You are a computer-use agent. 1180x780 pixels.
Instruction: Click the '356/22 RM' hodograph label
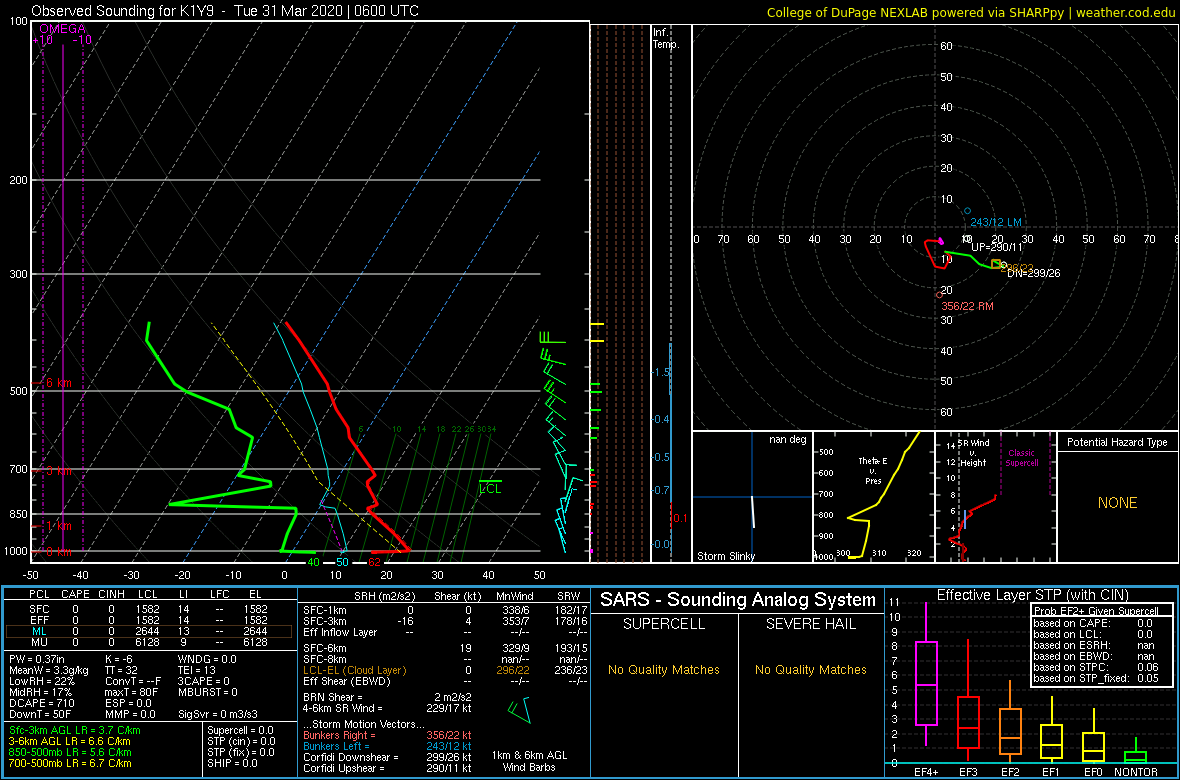pyautogui.click(x=967, y=306)
